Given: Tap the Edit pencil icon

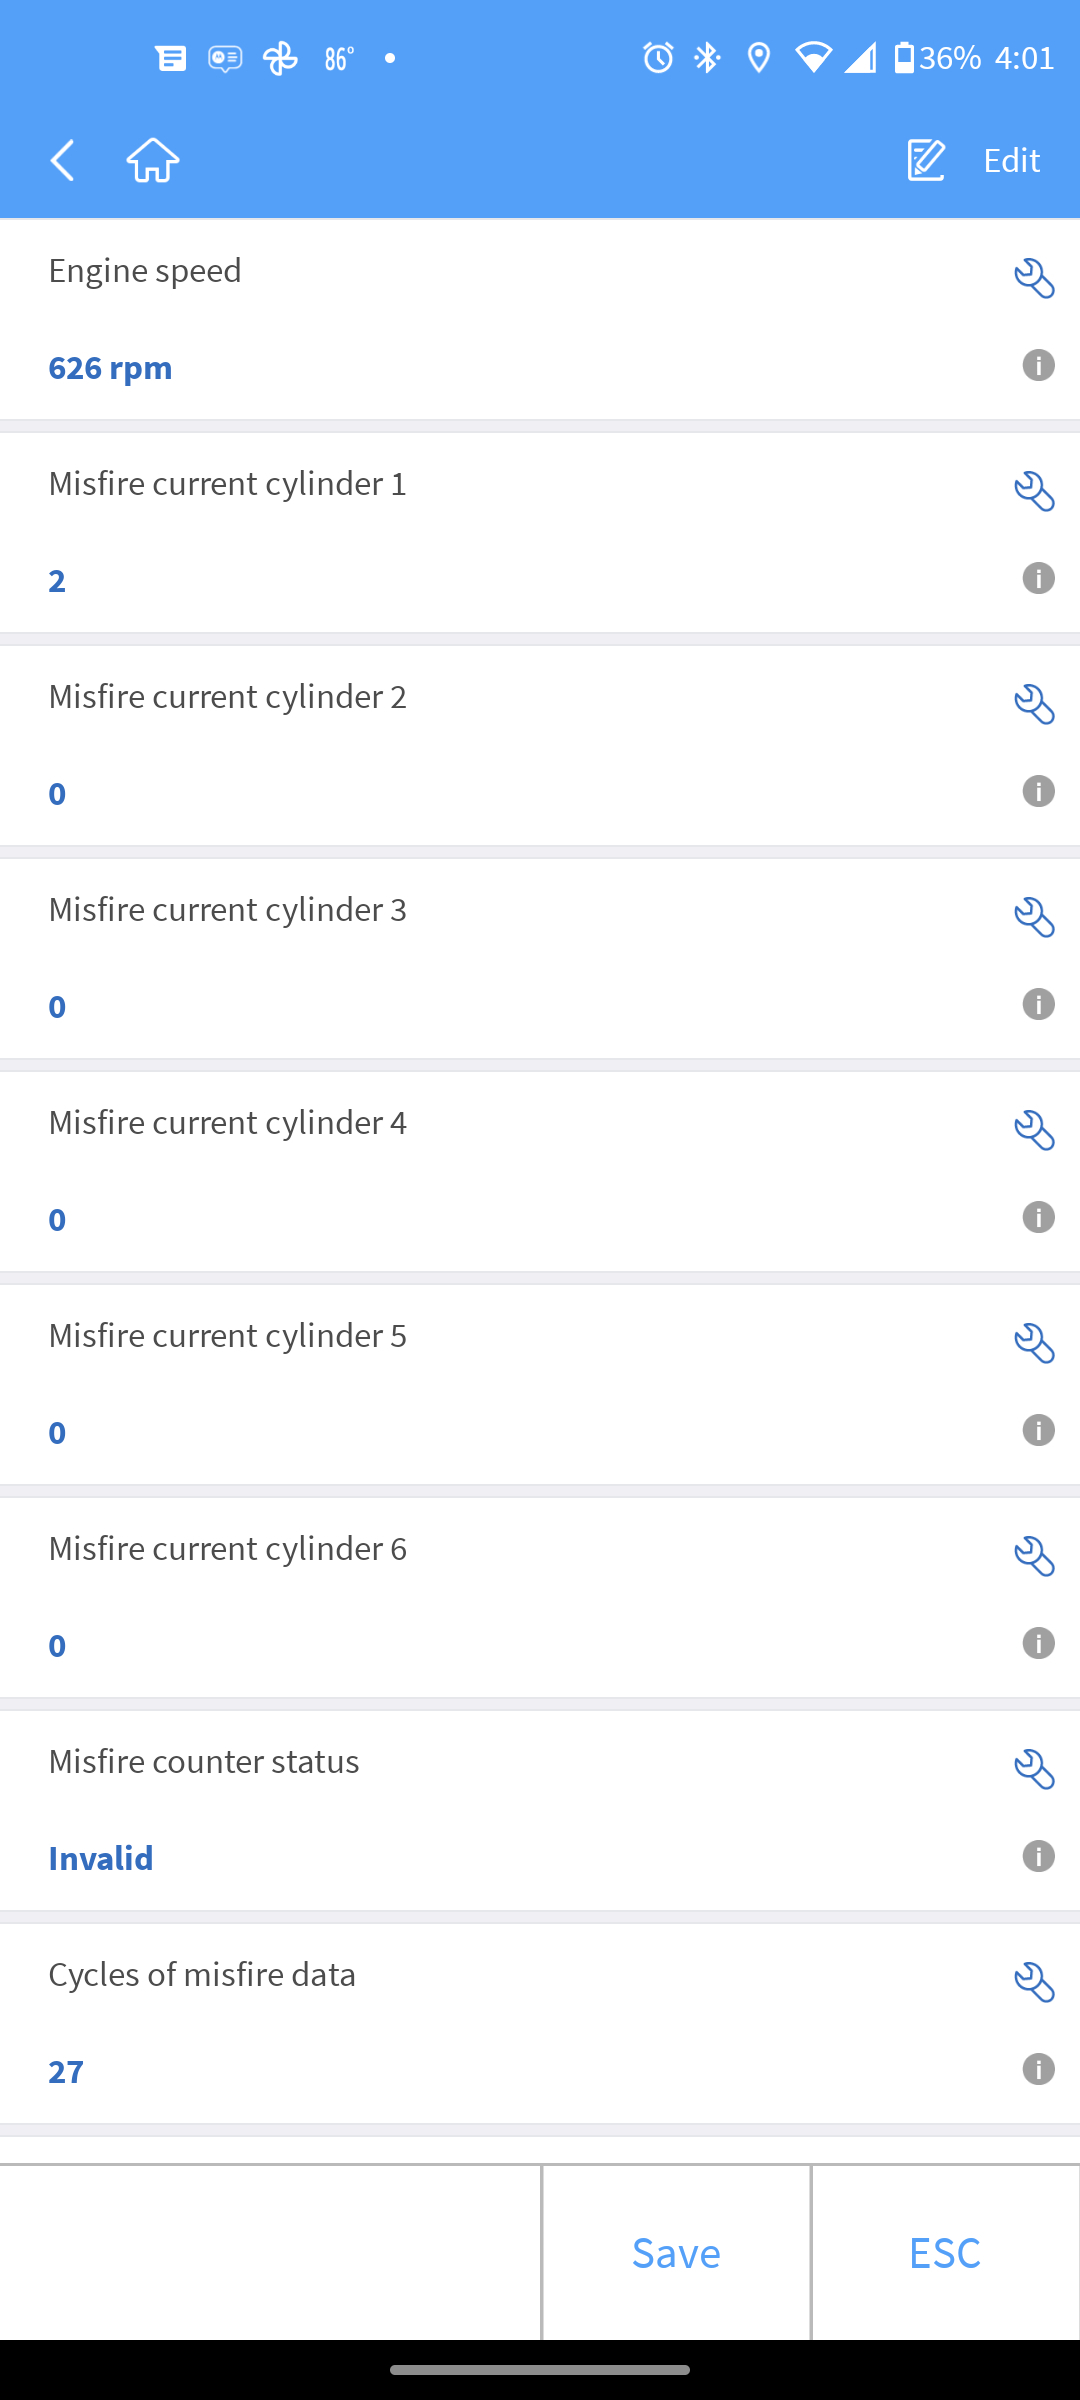Looking at the screenshot, I should pos(926,160).
